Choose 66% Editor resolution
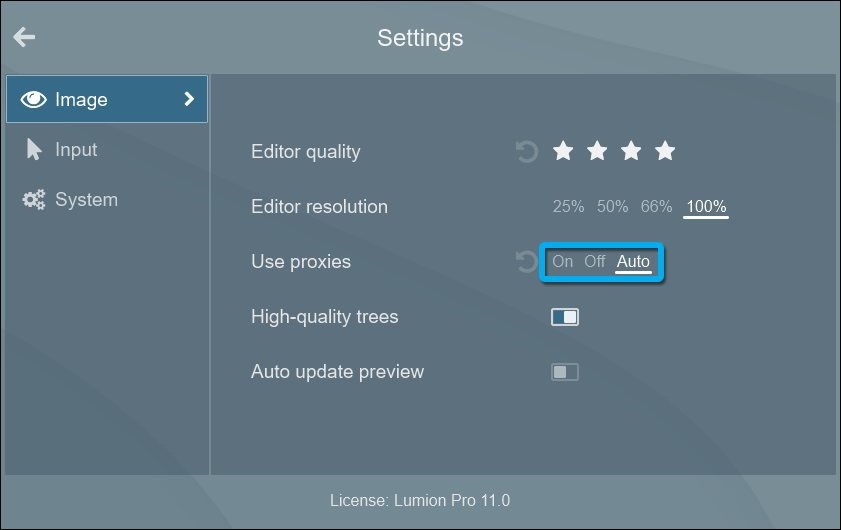The width and height of the screenshot is (841, 530). coord(656,207)
